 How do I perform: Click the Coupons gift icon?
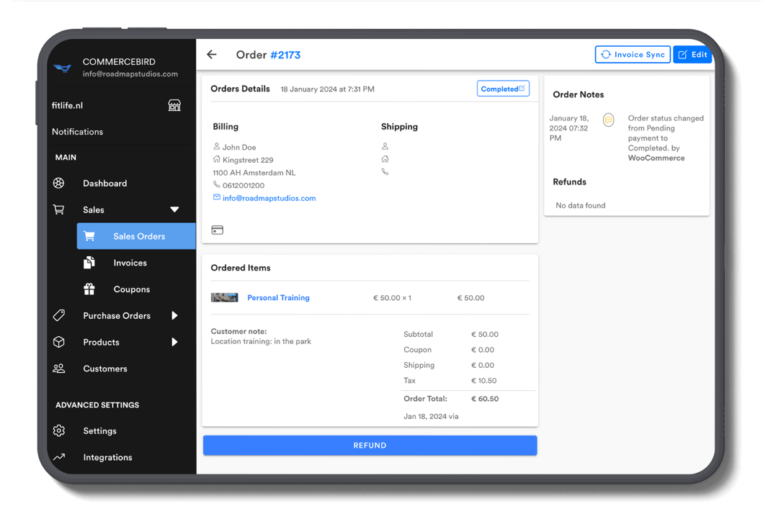tap(89, 290)
